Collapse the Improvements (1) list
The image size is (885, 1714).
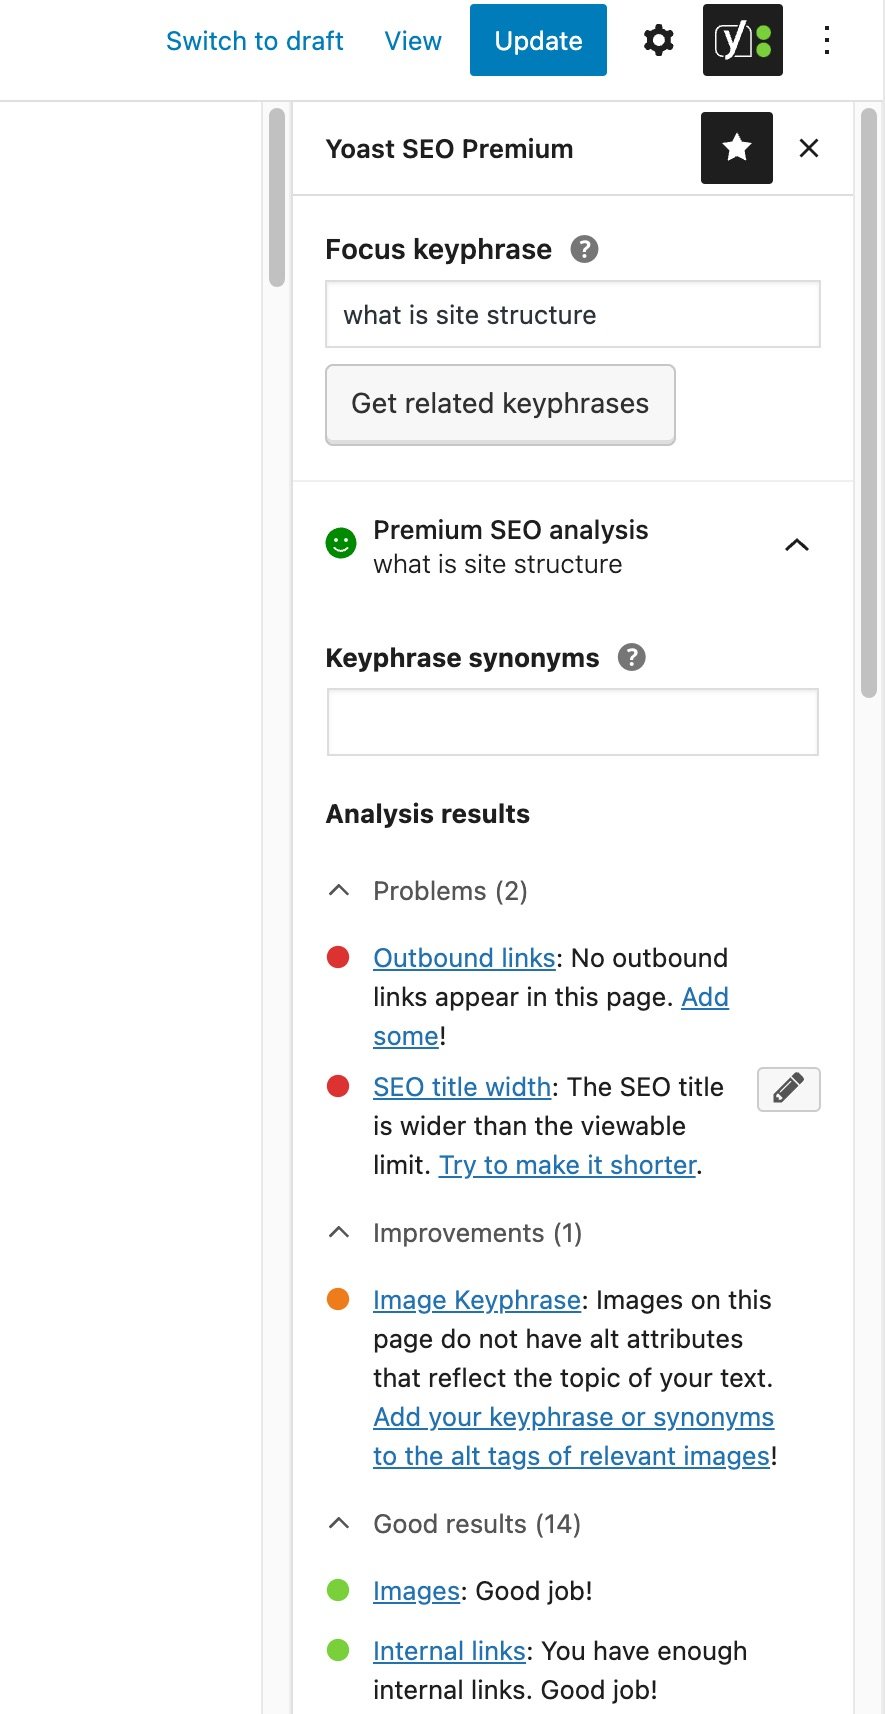tap(339, 1232)
